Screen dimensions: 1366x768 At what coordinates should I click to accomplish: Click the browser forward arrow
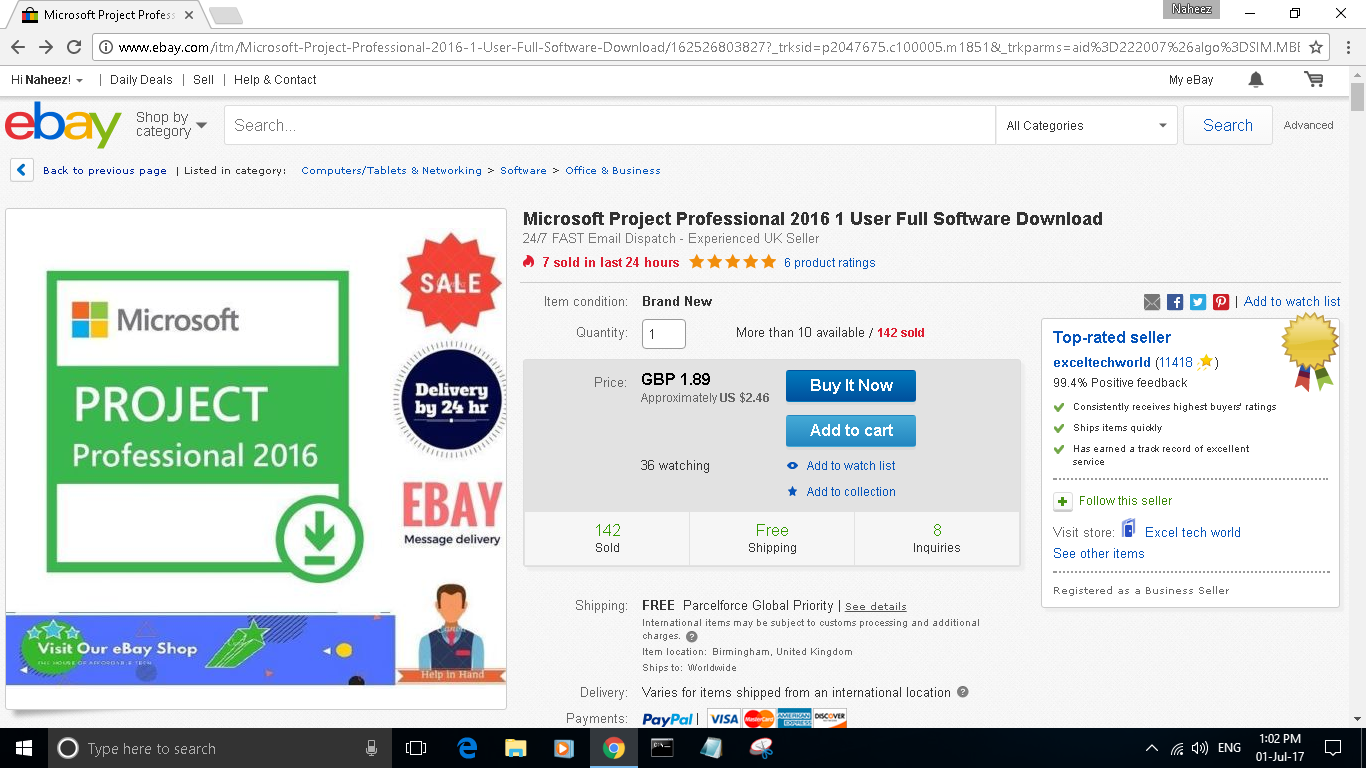click(x=46, y=47)
